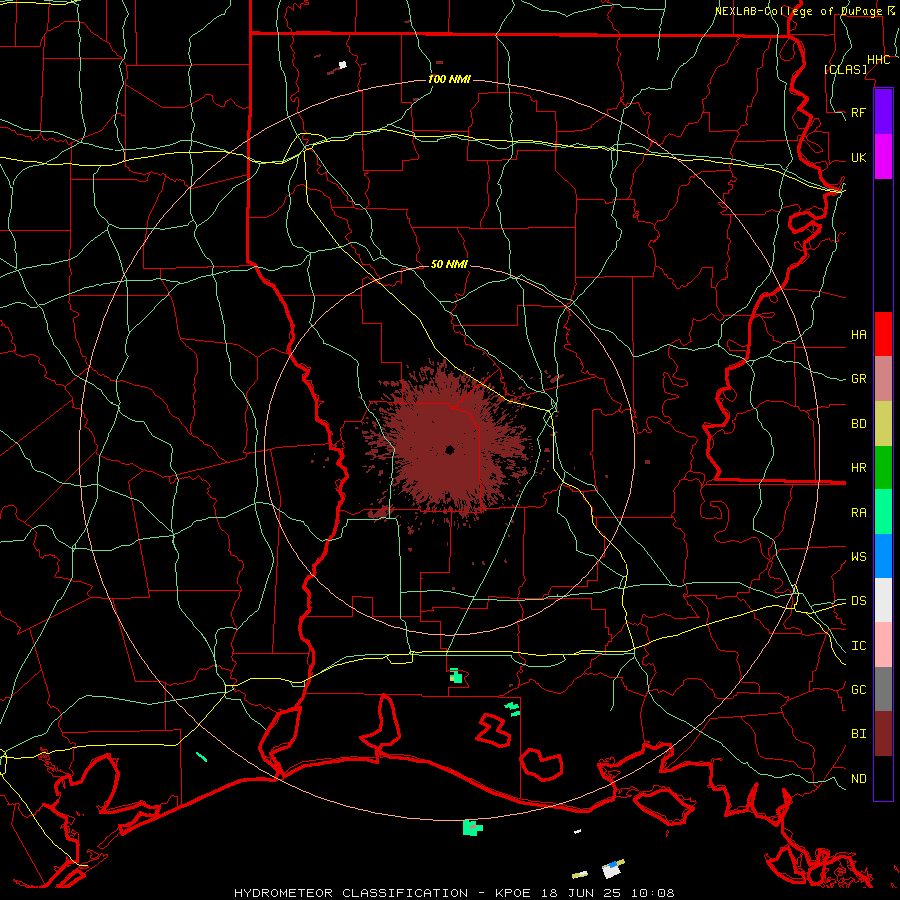Viewport: 900px width, 900px height.
Task: Click the RF purple legend swatch
Action: tap(883, 112)
